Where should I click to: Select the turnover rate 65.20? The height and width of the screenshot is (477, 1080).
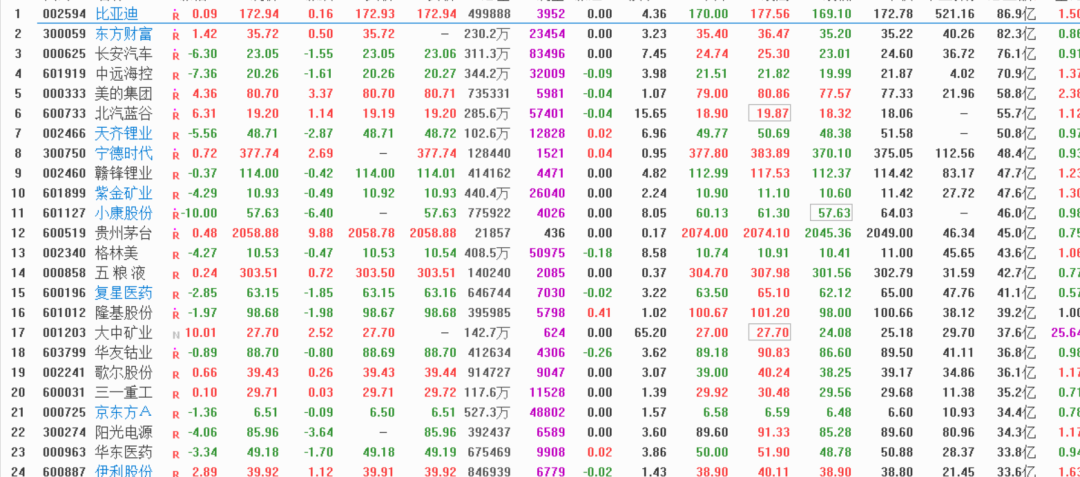[650, 333]
